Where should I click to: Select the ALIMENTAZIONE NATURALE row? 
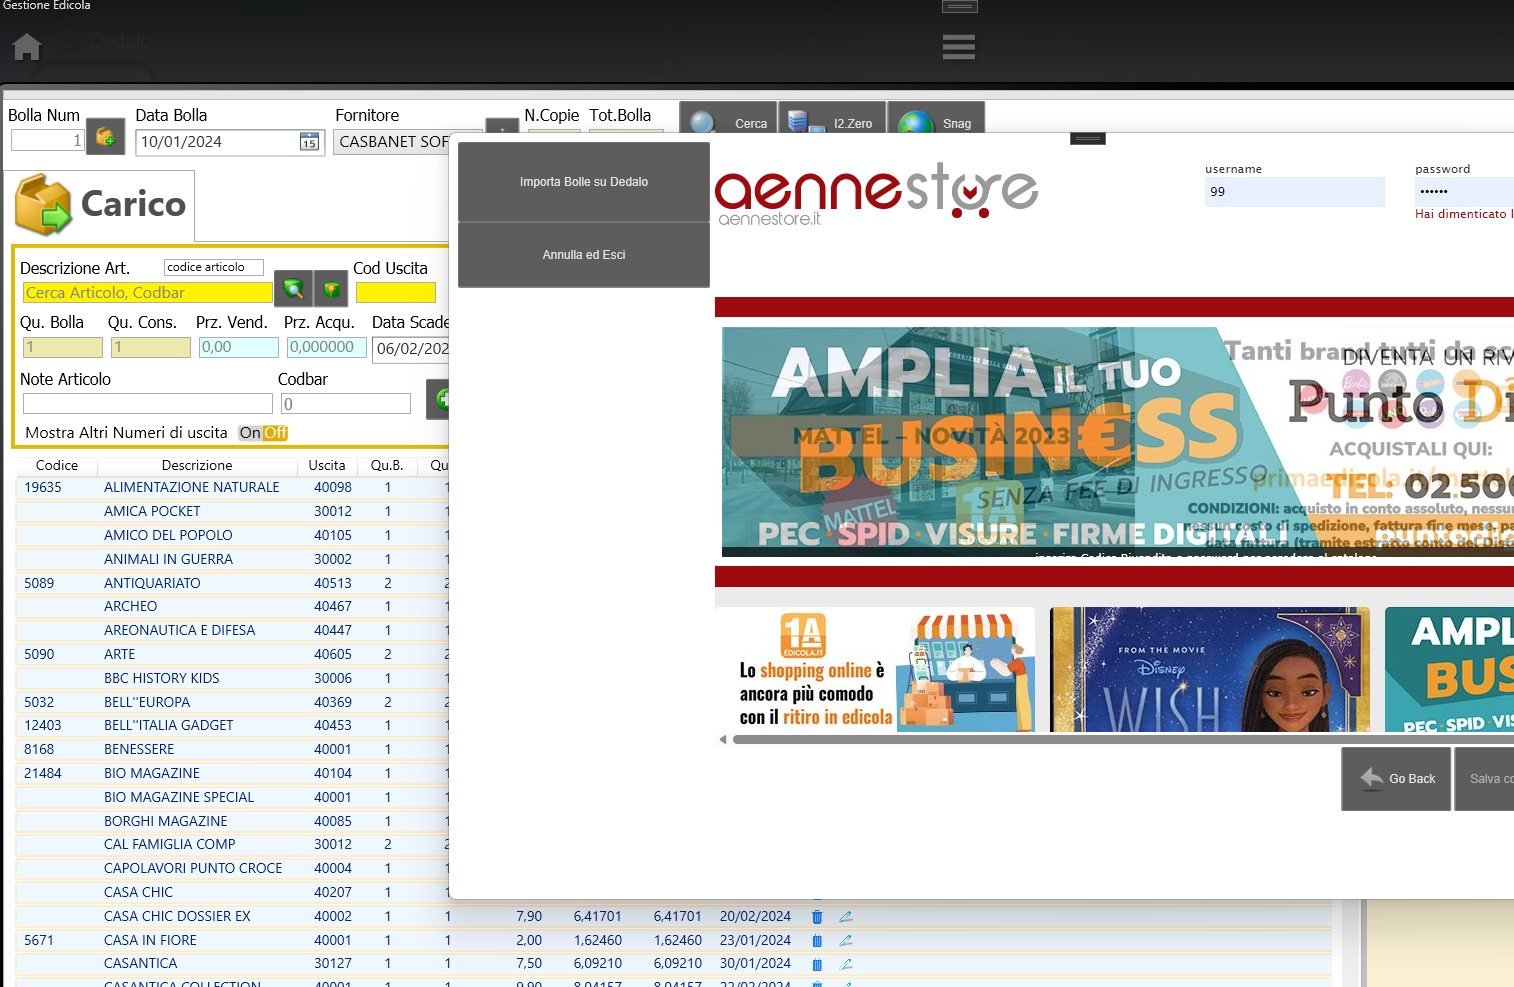tap(232, 488)
